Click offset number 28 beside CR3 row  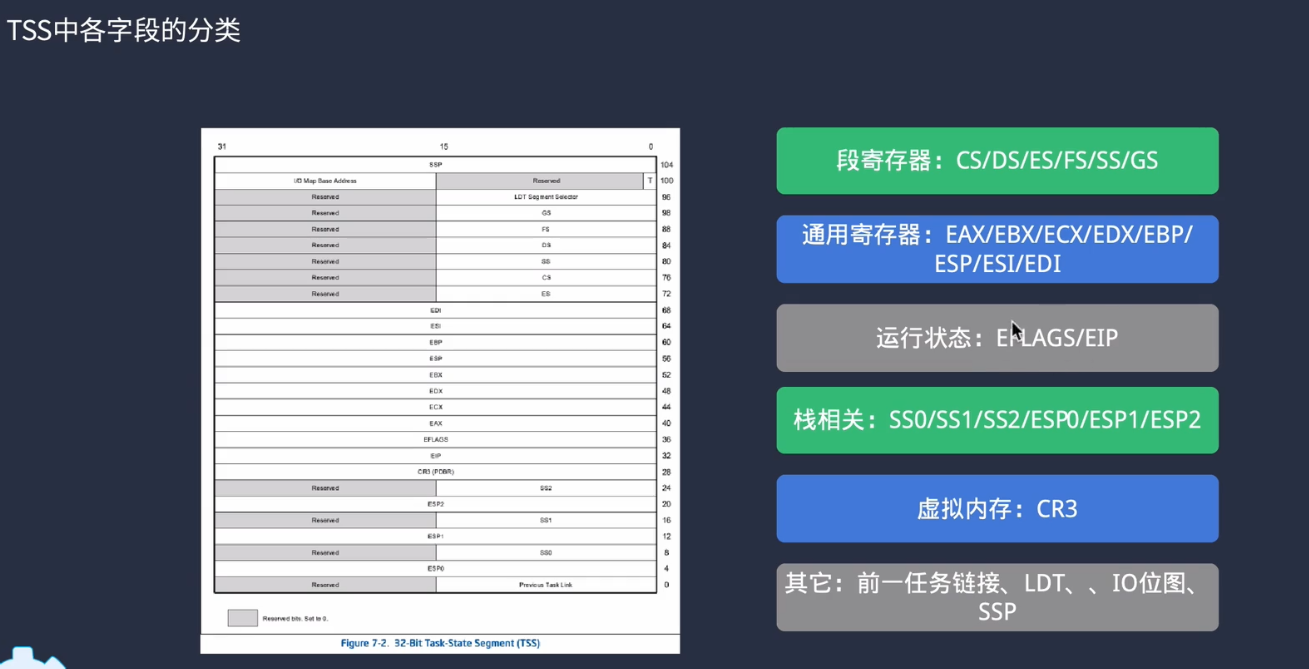[666, 472]
